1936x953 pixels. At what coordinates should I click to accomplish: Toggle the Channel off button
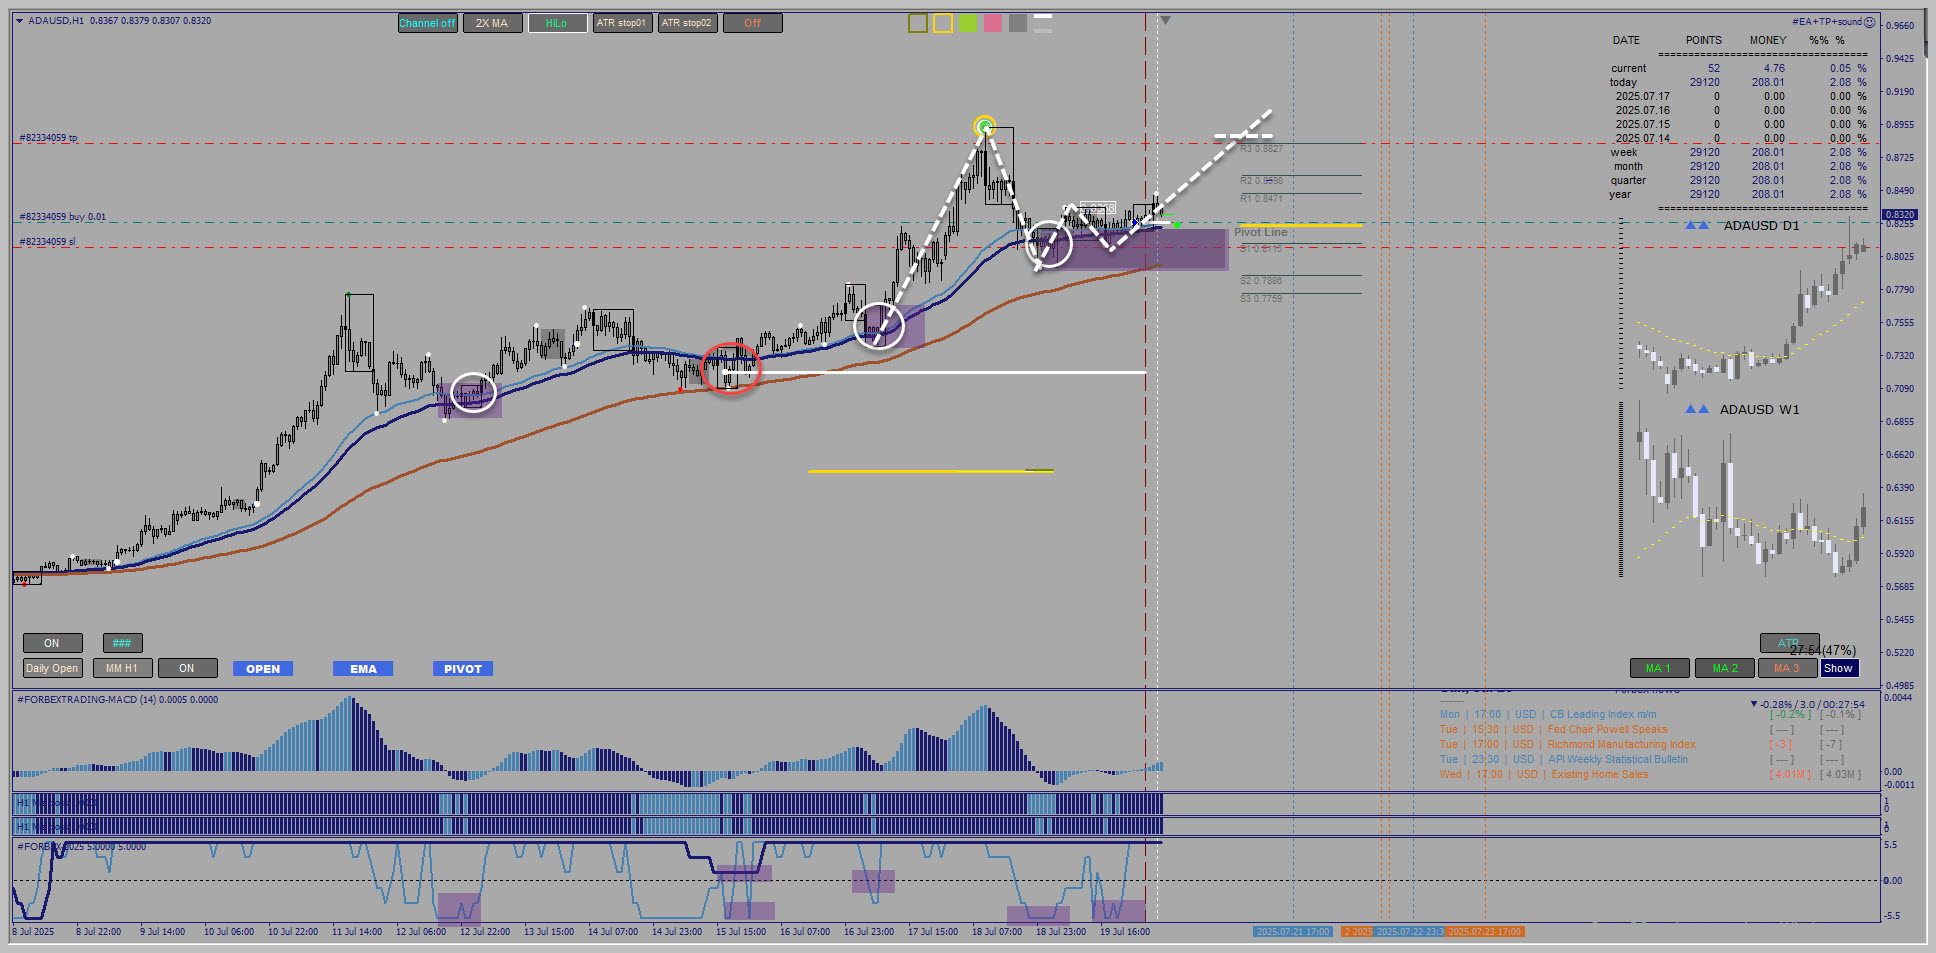(427, 23)
